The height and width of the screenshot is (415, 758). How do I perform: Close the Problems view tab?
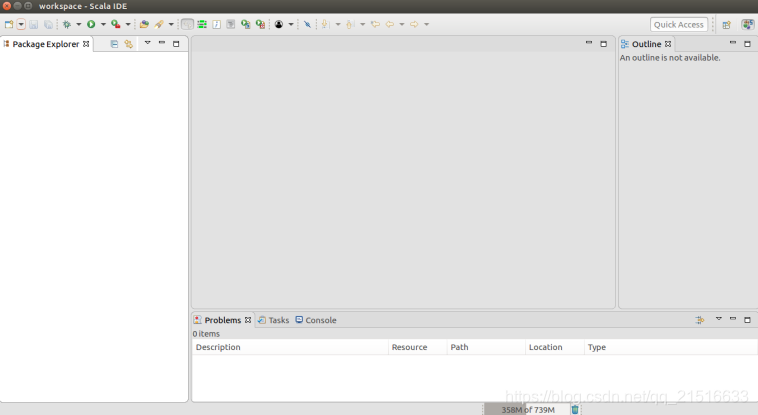(248, 320)
